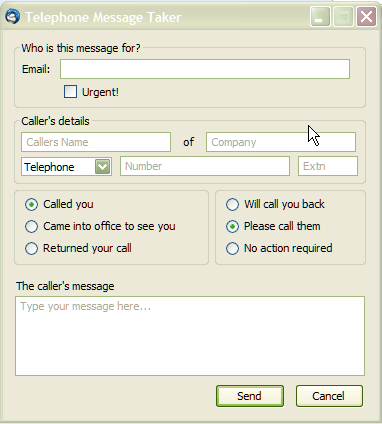Viewport: 382px width, 424px height.
Task: Click the Thunderbird icon in title bar
Action: pyautogui.click(x=13, y=17)
